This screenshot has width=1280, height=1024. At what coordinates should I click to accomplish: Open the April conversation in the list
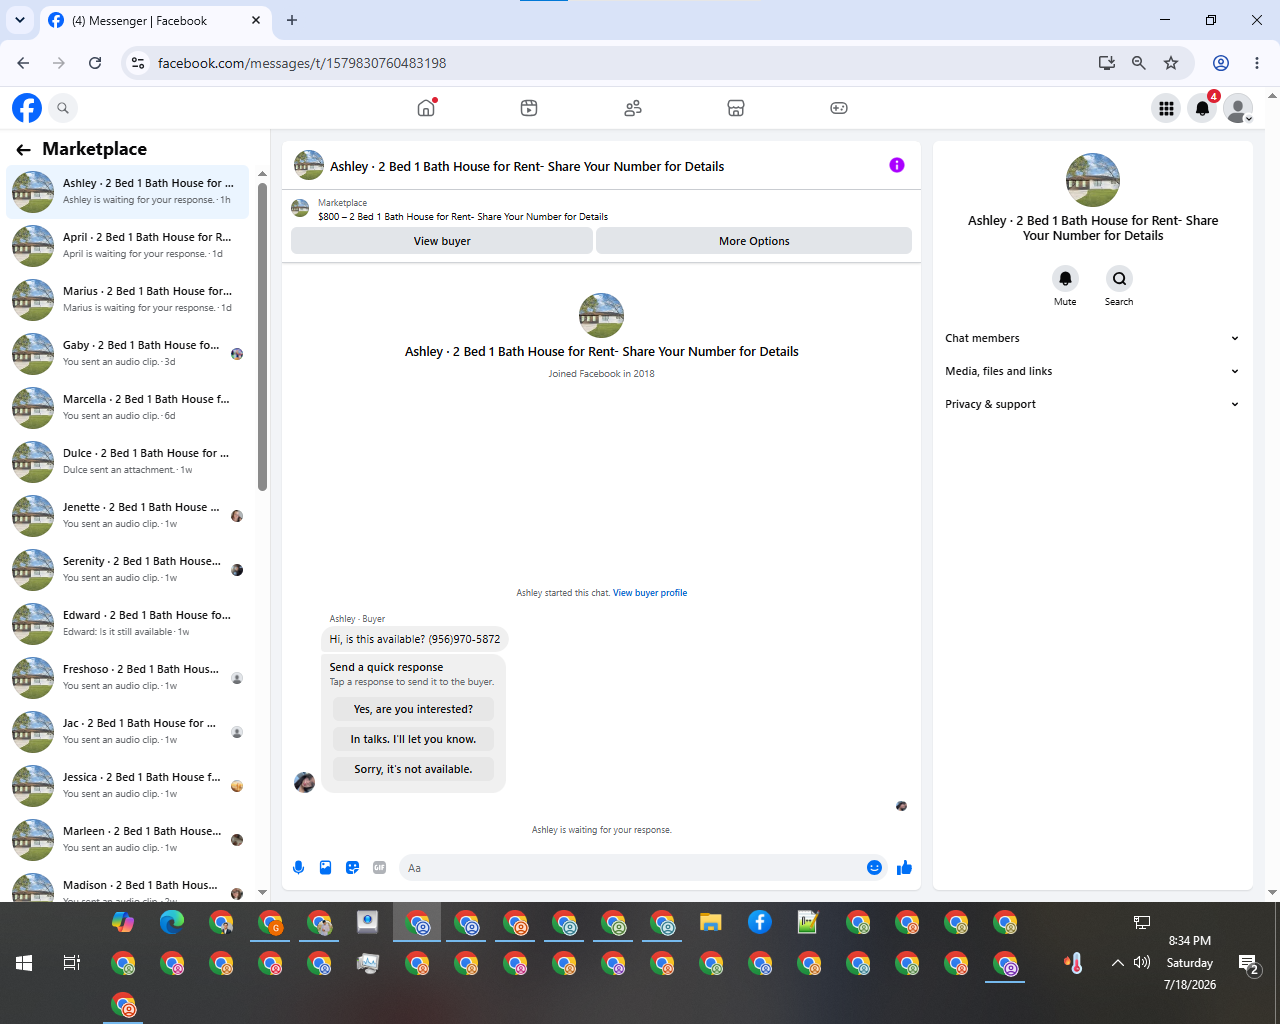tap(128, 245)
